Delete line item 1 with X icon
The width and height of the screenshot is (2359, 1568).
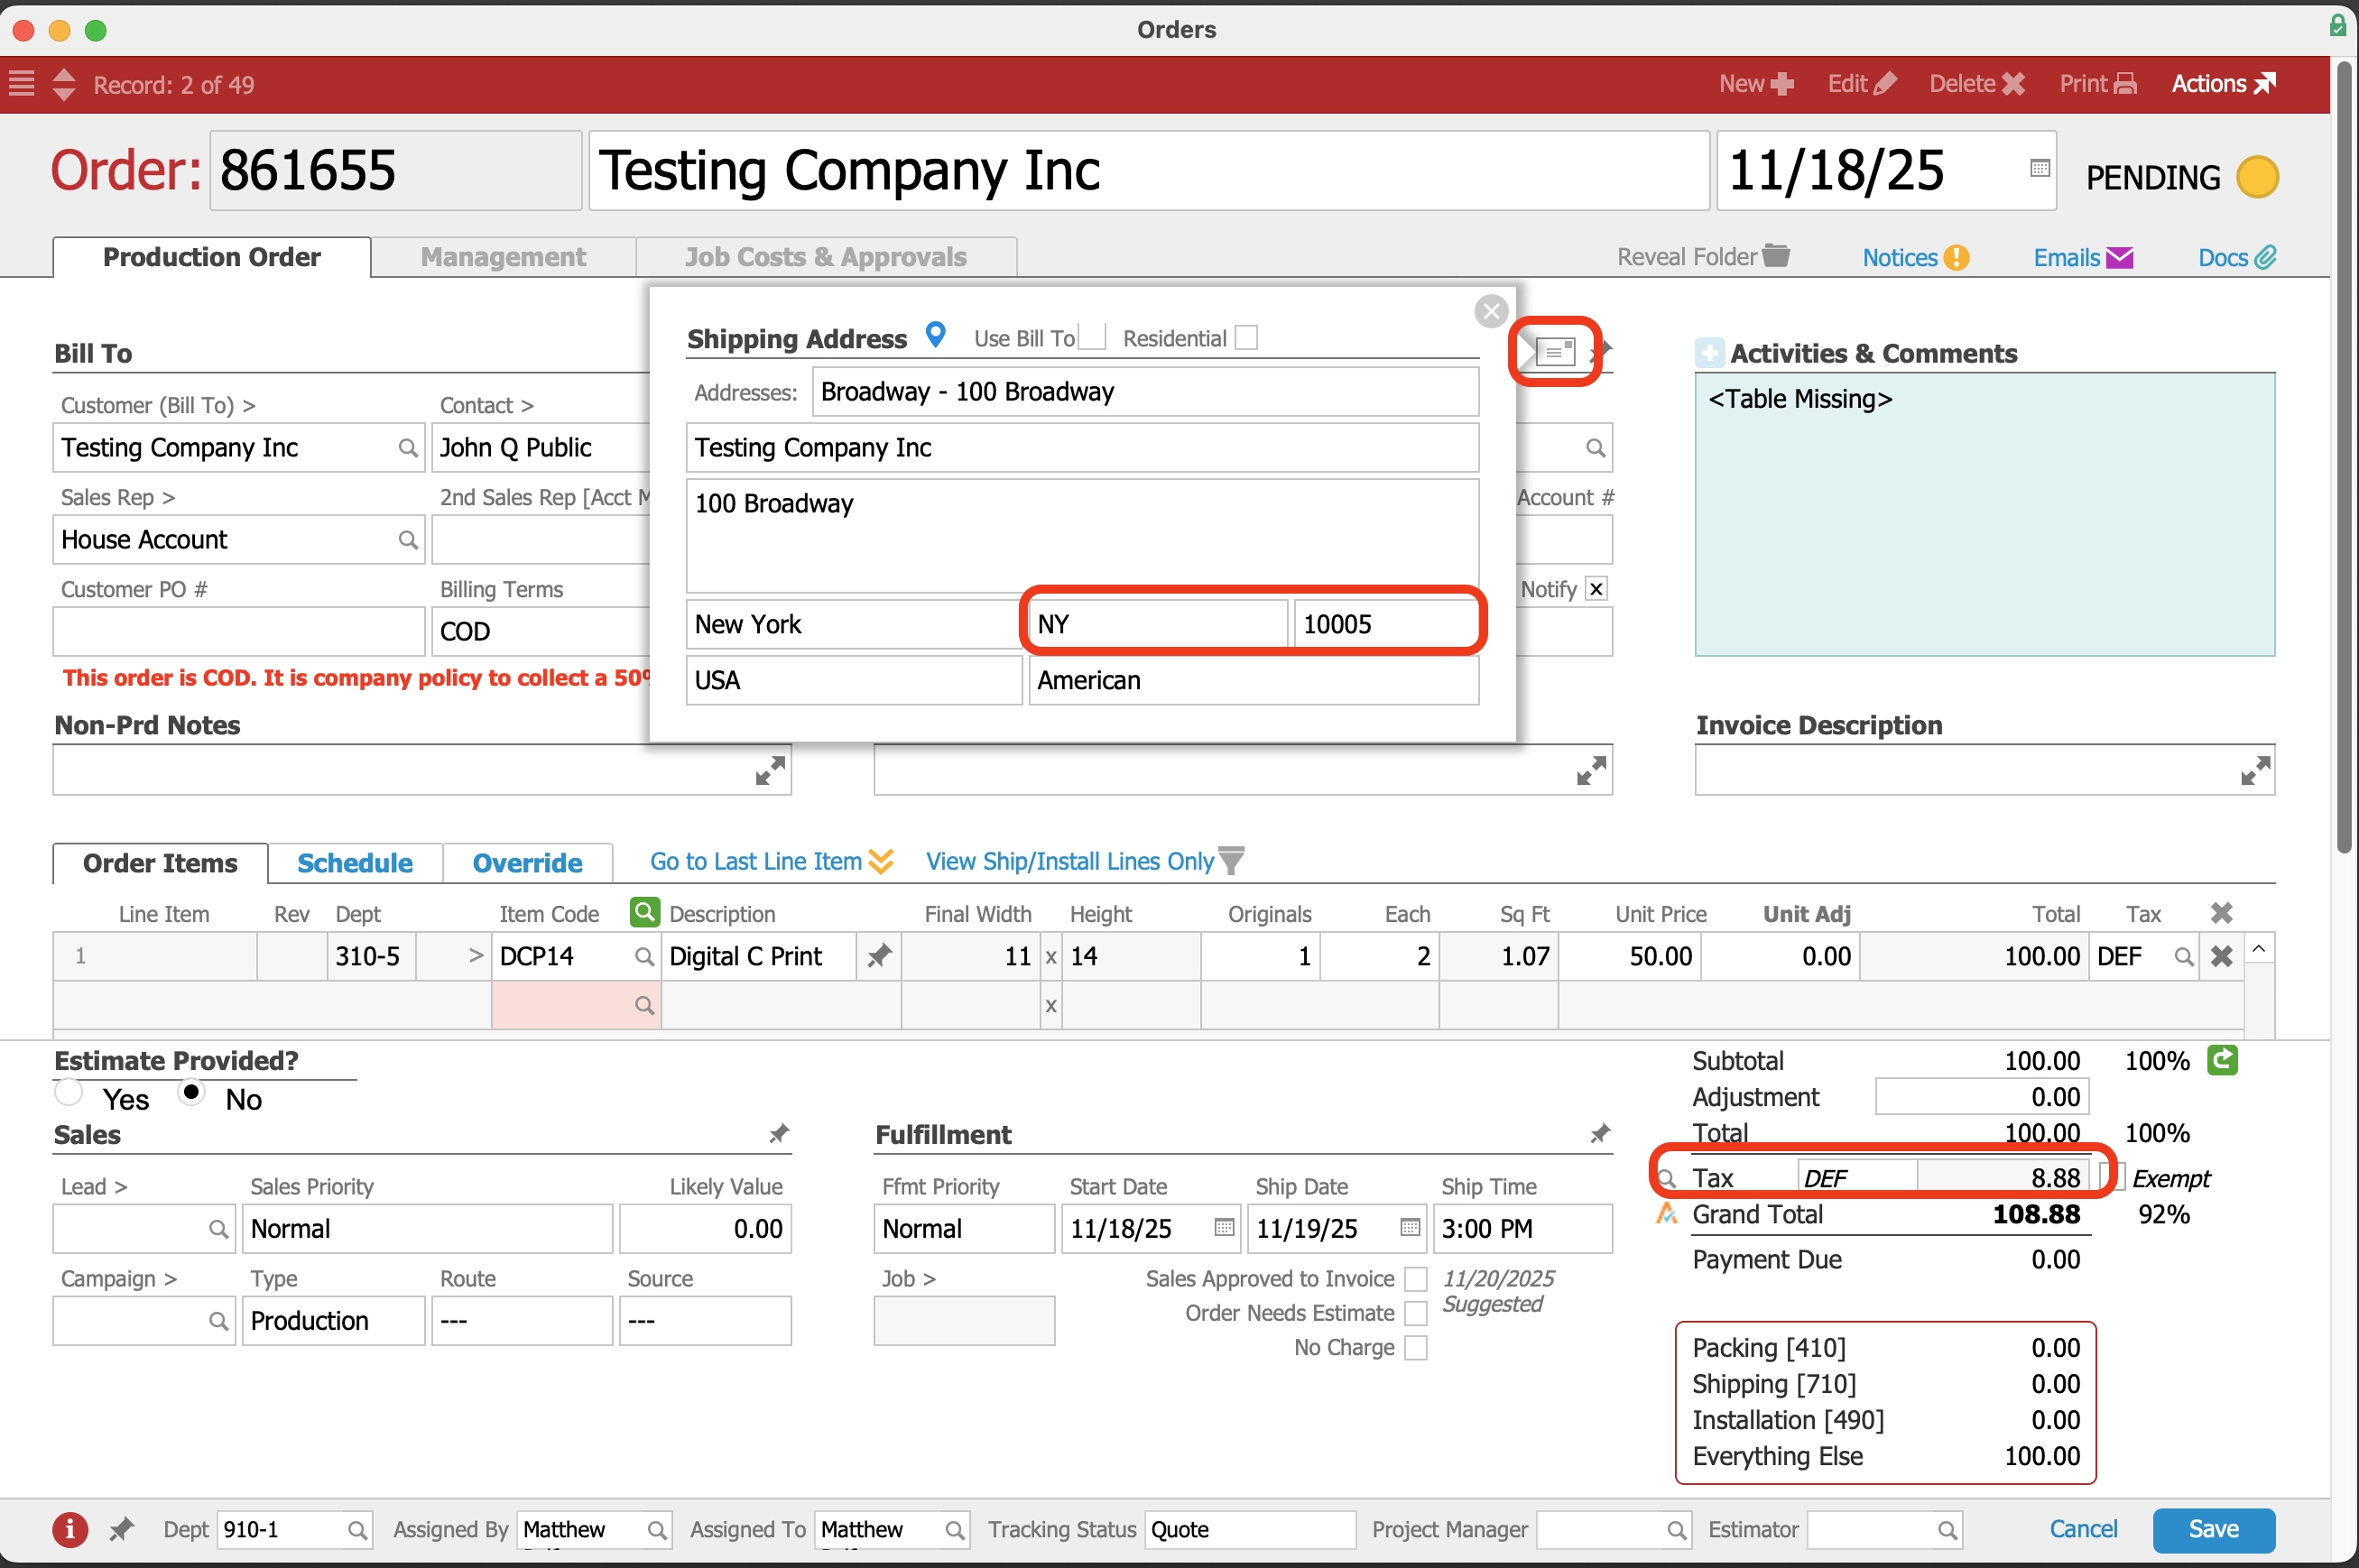point(2221,956)
